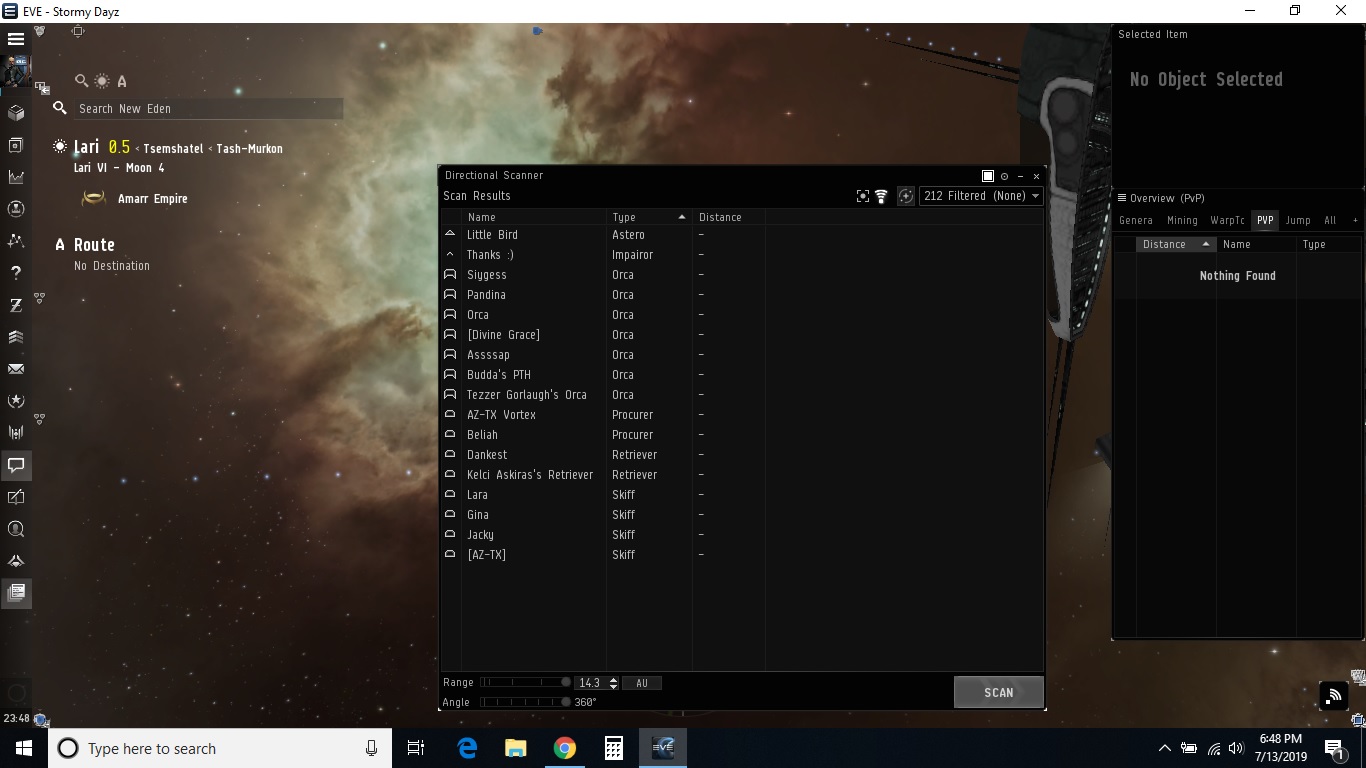Switch to the Mining overview tab
The height and width of the screenshot is (768, 1366).
click(1181, 220)
